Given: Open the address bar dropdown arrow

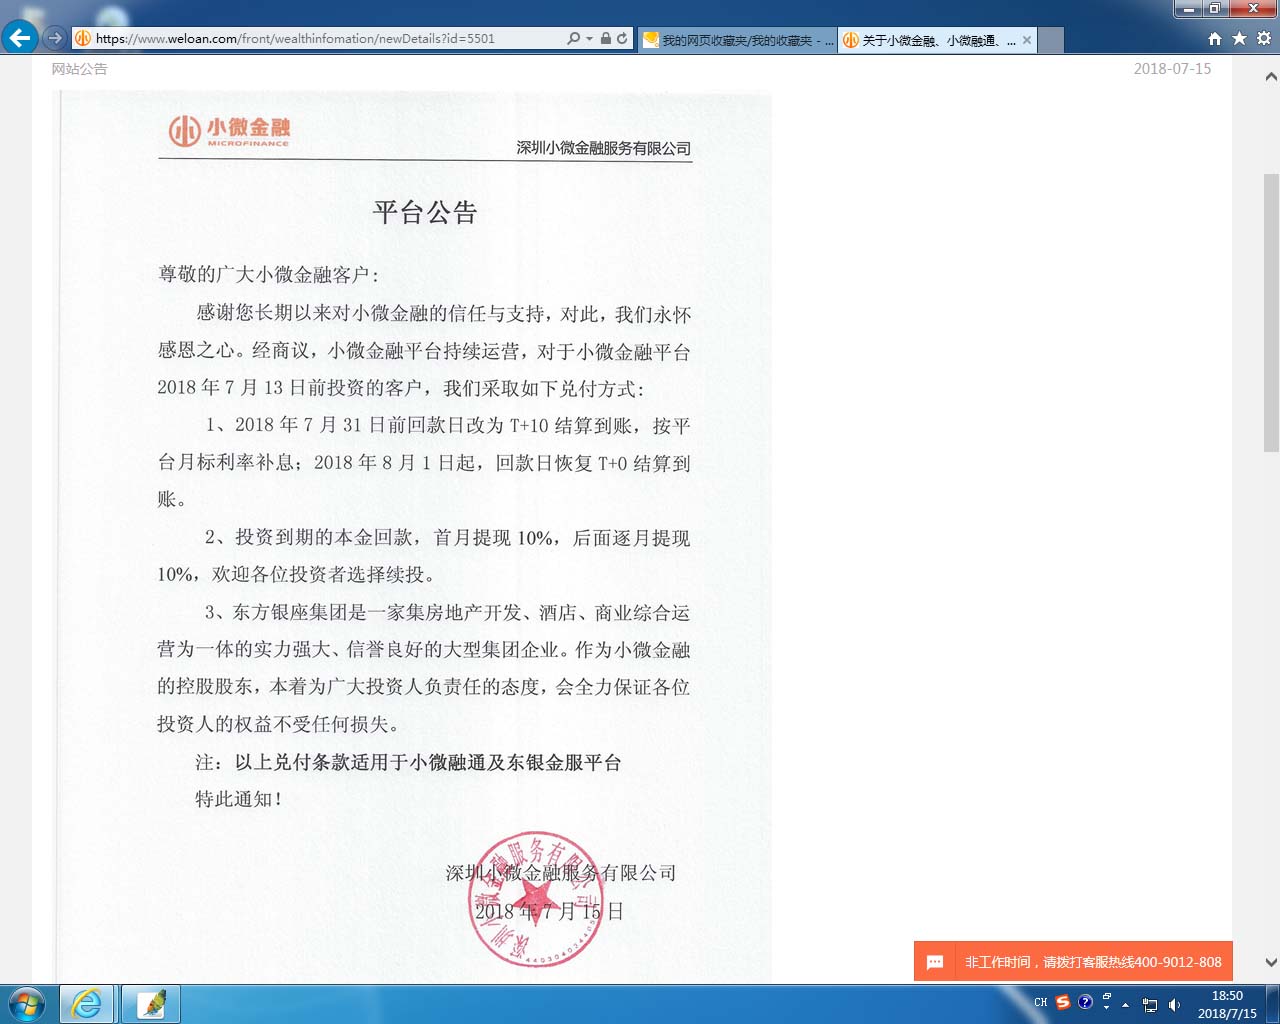Looking at the screenshot, I should (x=589, y=38).
